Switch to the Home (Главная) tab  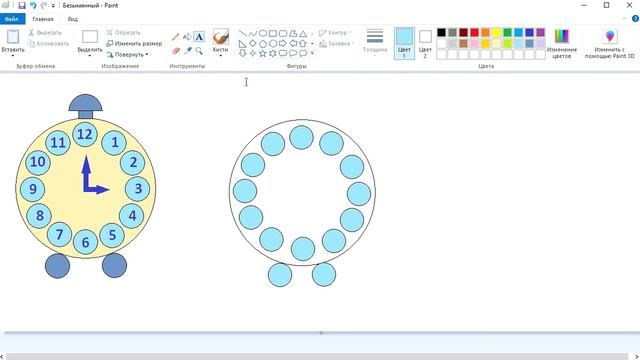pos(43,19)
